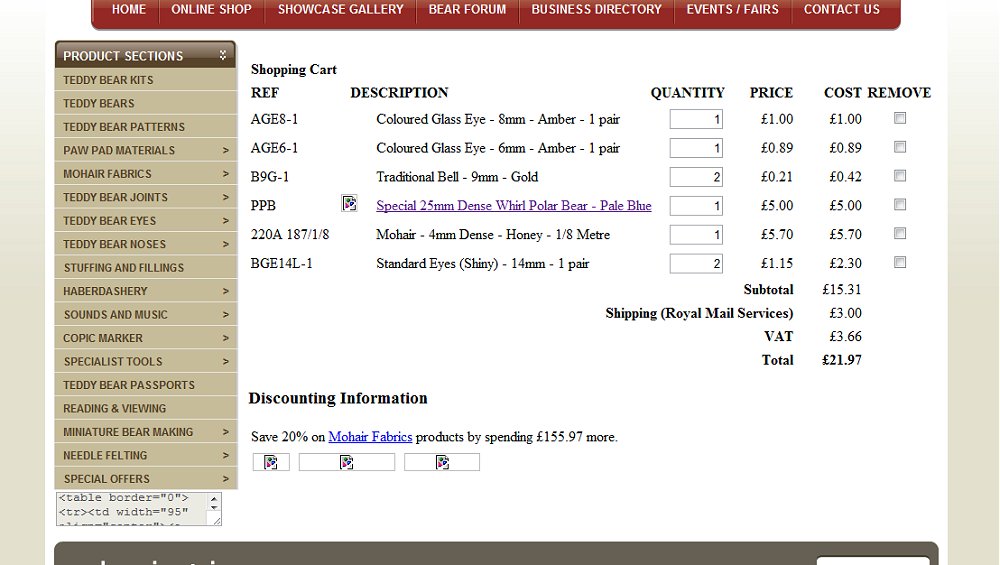This screenshot has width=1000, height=565.
Task: Collapse Product Sections using the double-chevron icon
Action: point(223,55)
